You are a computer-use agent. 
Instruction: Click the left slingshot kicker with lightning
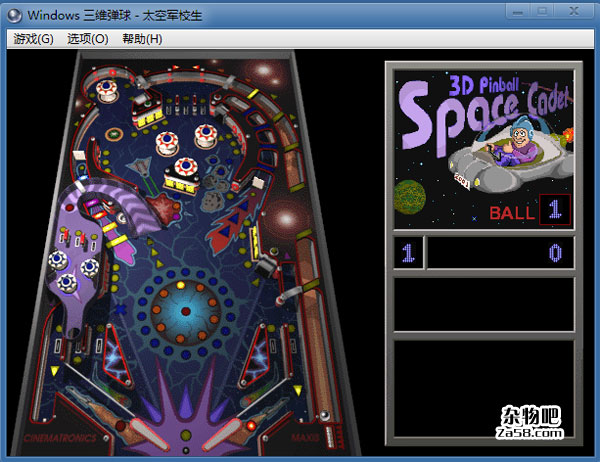pyautogui.click(x=117, y=356)
